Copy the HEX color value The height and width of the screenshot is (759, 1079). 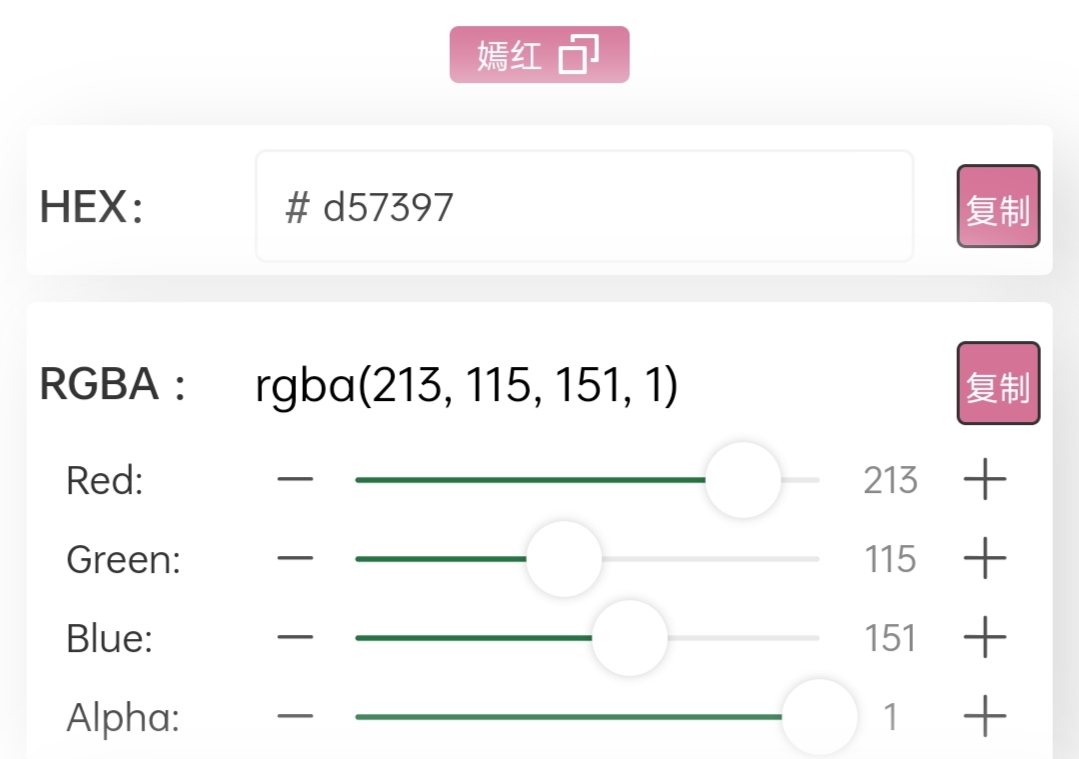998,207
